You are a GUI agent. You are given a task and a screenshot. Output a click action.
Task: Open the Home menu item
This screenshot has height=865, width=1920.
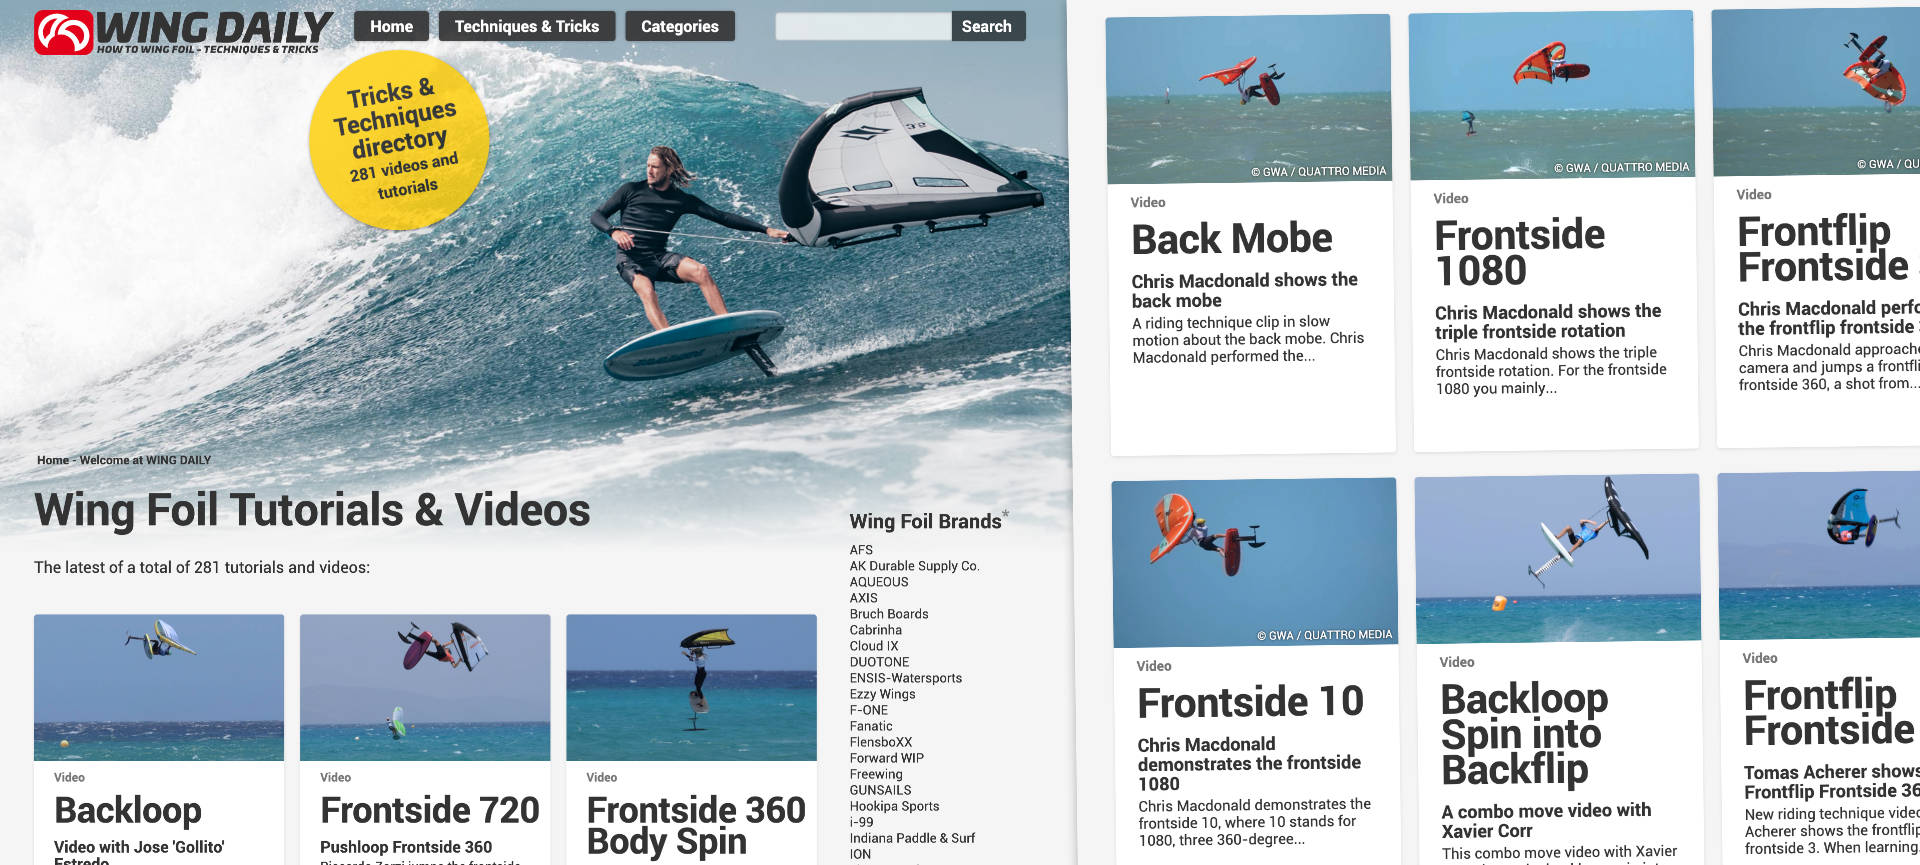391,26
